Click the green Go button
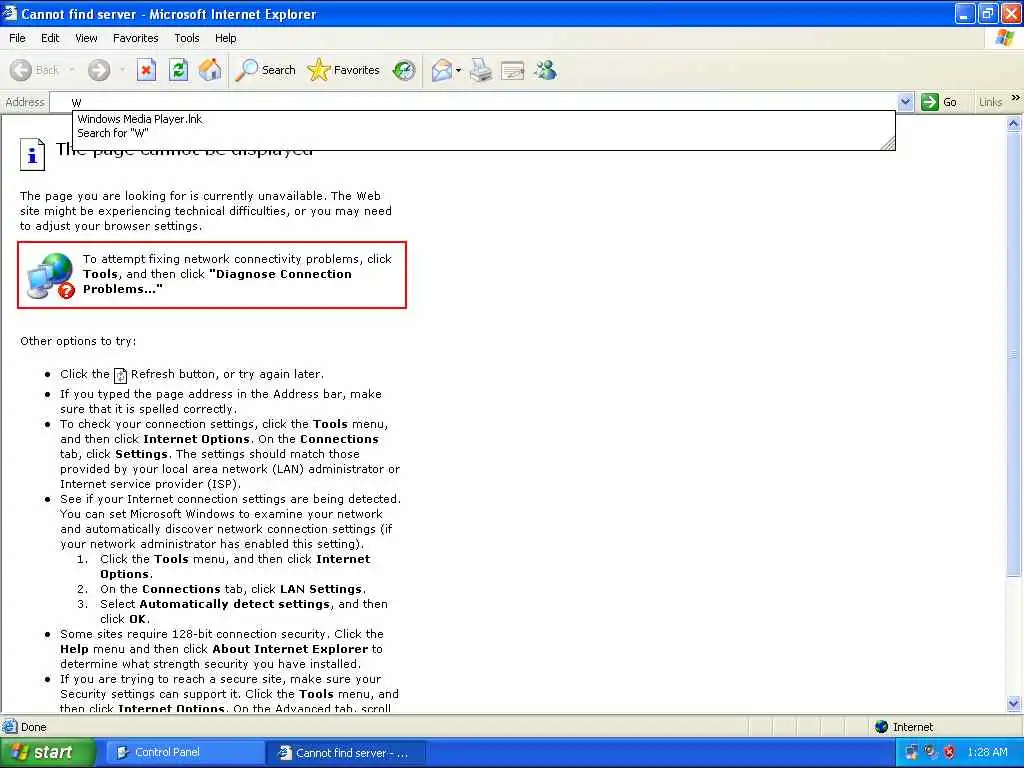 point(939,102)
